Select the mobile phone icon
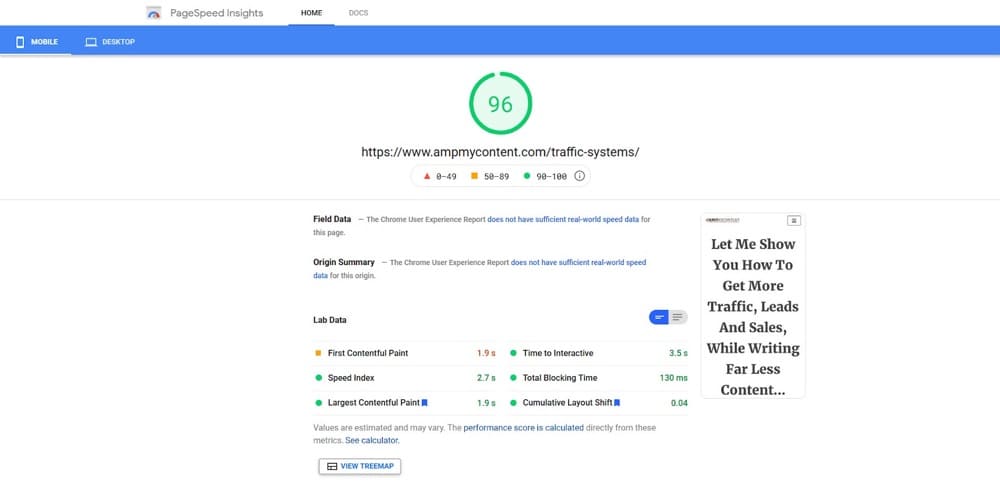1000x495 pixels. tap(20, 42)
